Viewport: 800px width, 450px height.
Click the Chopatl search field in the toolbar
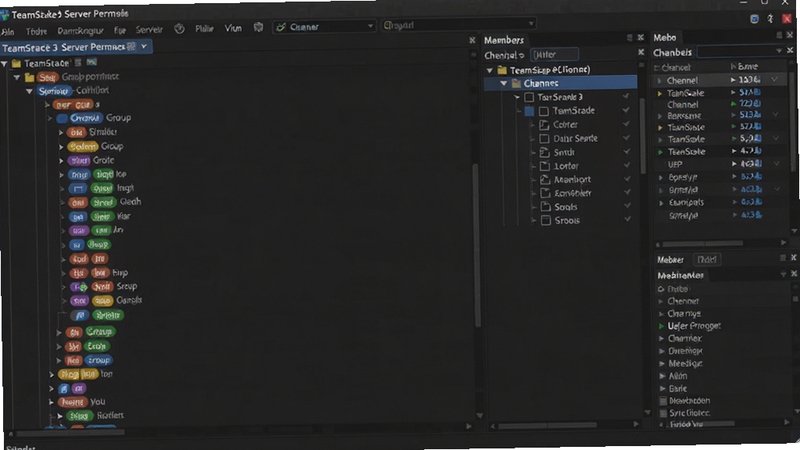click(458, 24)
